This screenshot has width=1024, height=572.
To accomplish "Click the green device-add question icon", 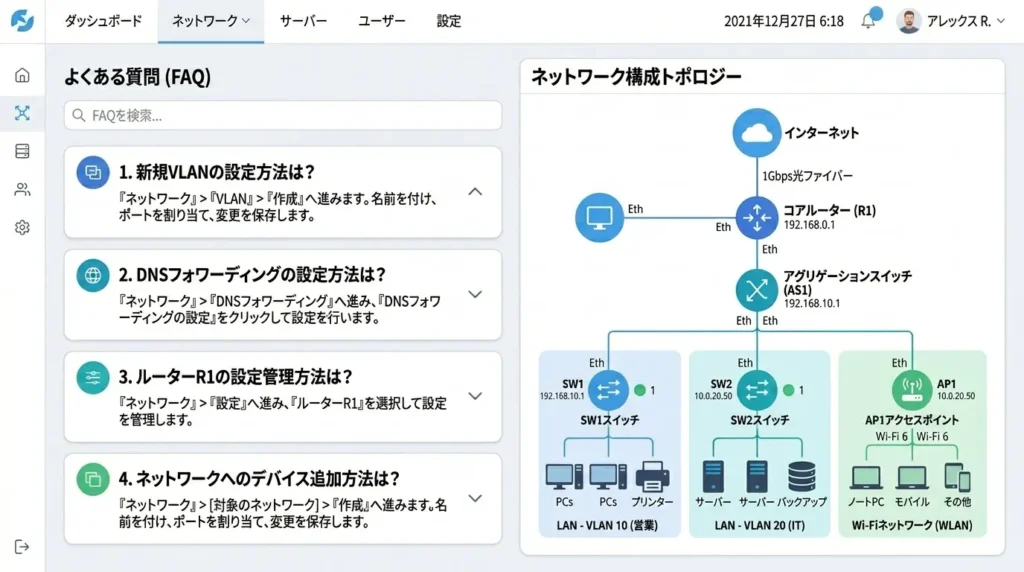I will click(93, 479).
